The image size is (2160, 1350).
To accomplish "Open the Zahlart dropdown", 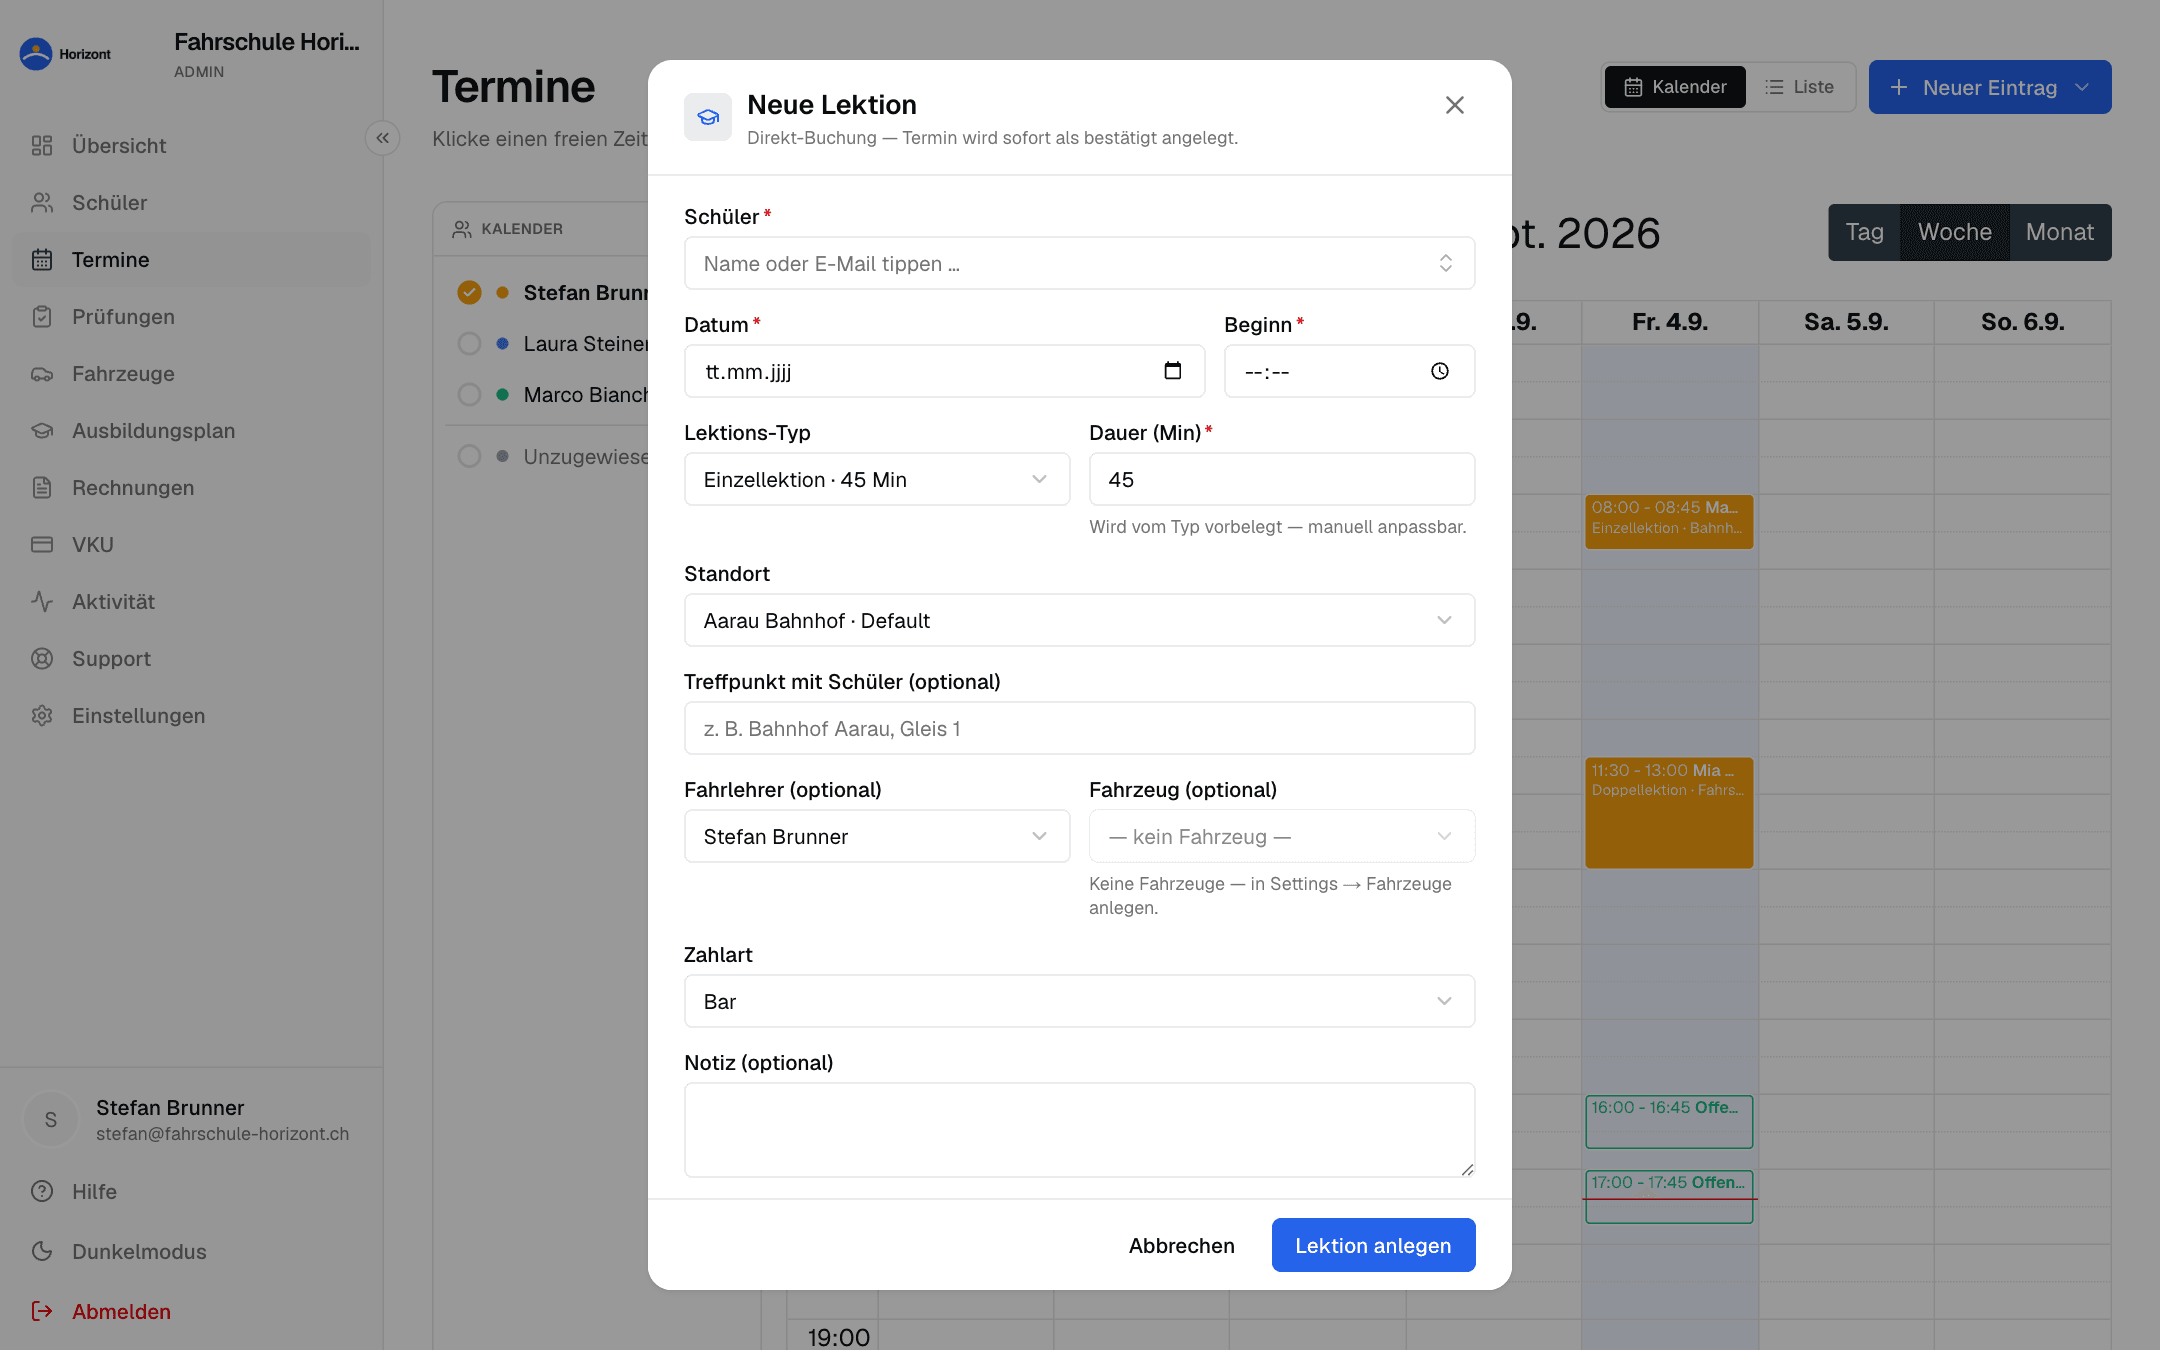I will coord(1079,1001).
